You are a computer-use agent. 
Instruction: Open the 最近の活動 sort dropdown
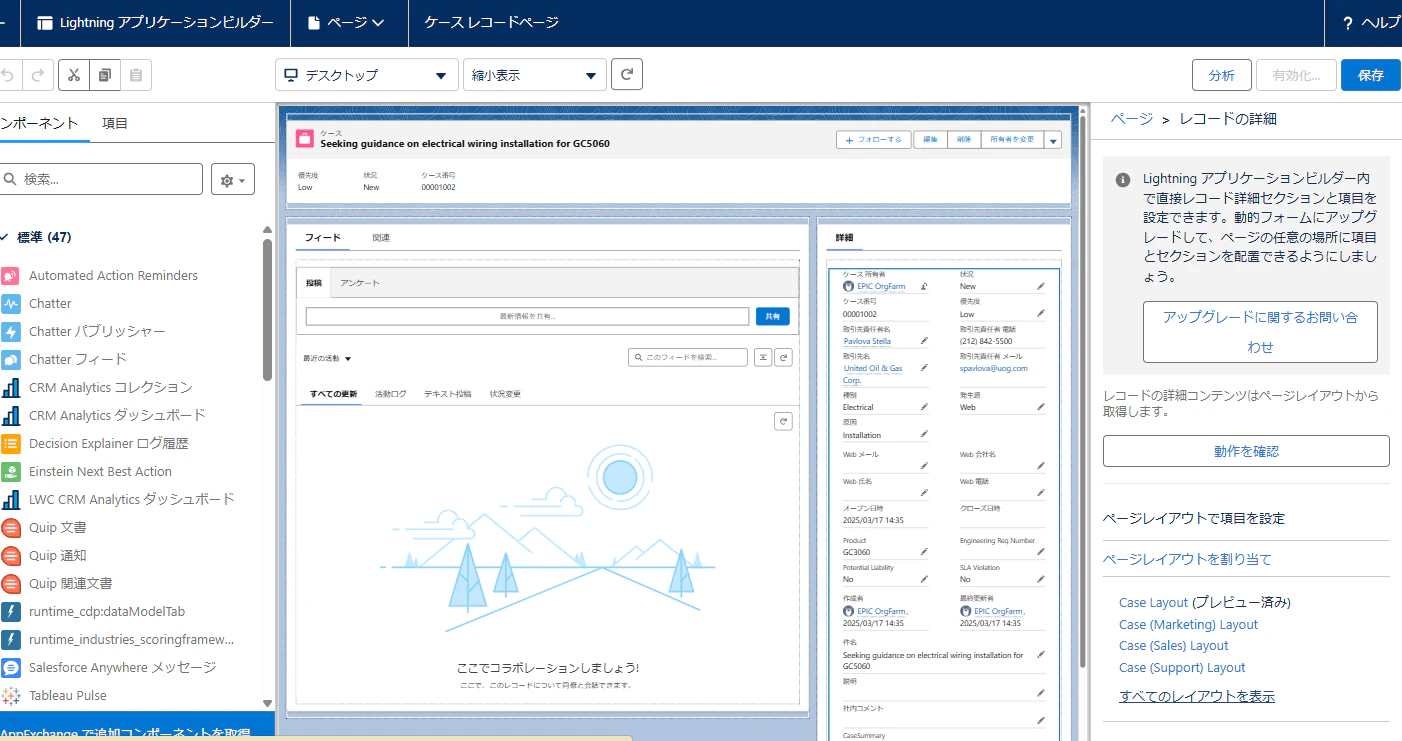327,358
